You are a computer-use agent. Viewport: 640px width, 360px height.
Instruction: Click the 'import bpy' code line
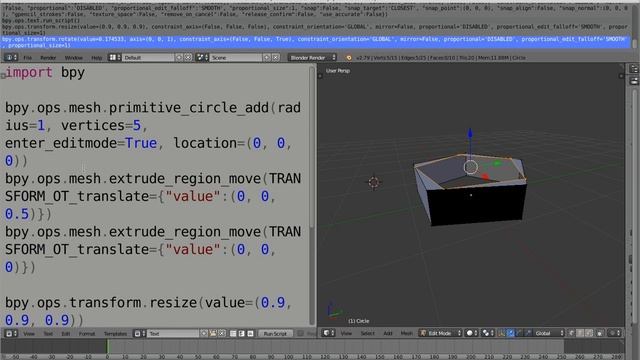45,73
